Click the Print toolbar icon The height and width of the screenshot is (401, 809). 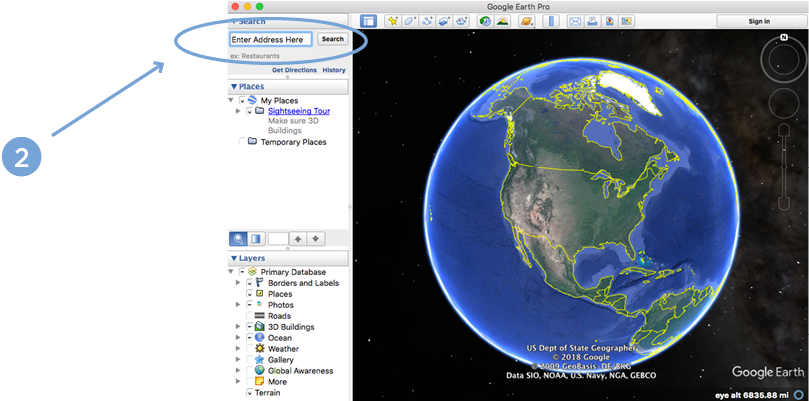[x=592, y=20]
